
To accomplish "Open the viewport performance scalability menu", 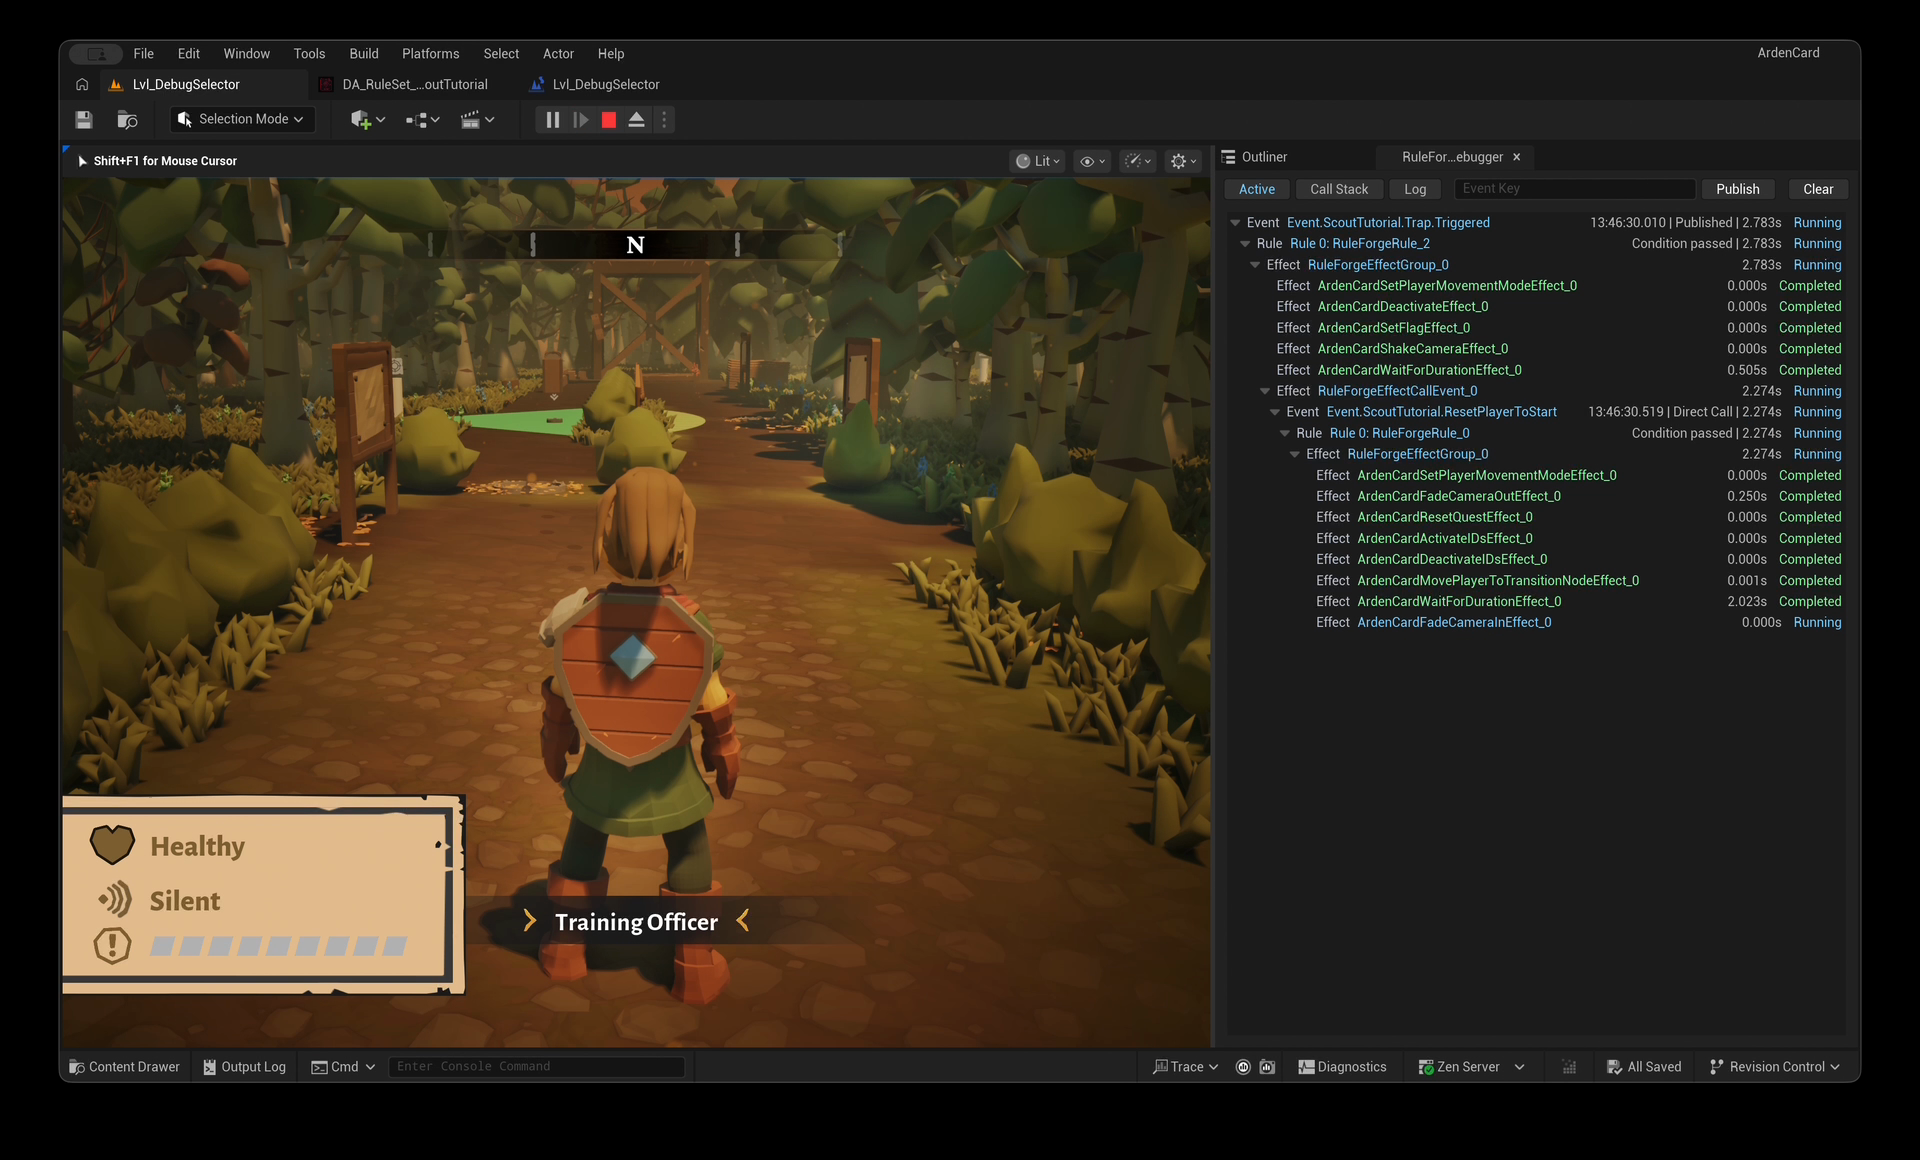I will tap(1137, 161).
